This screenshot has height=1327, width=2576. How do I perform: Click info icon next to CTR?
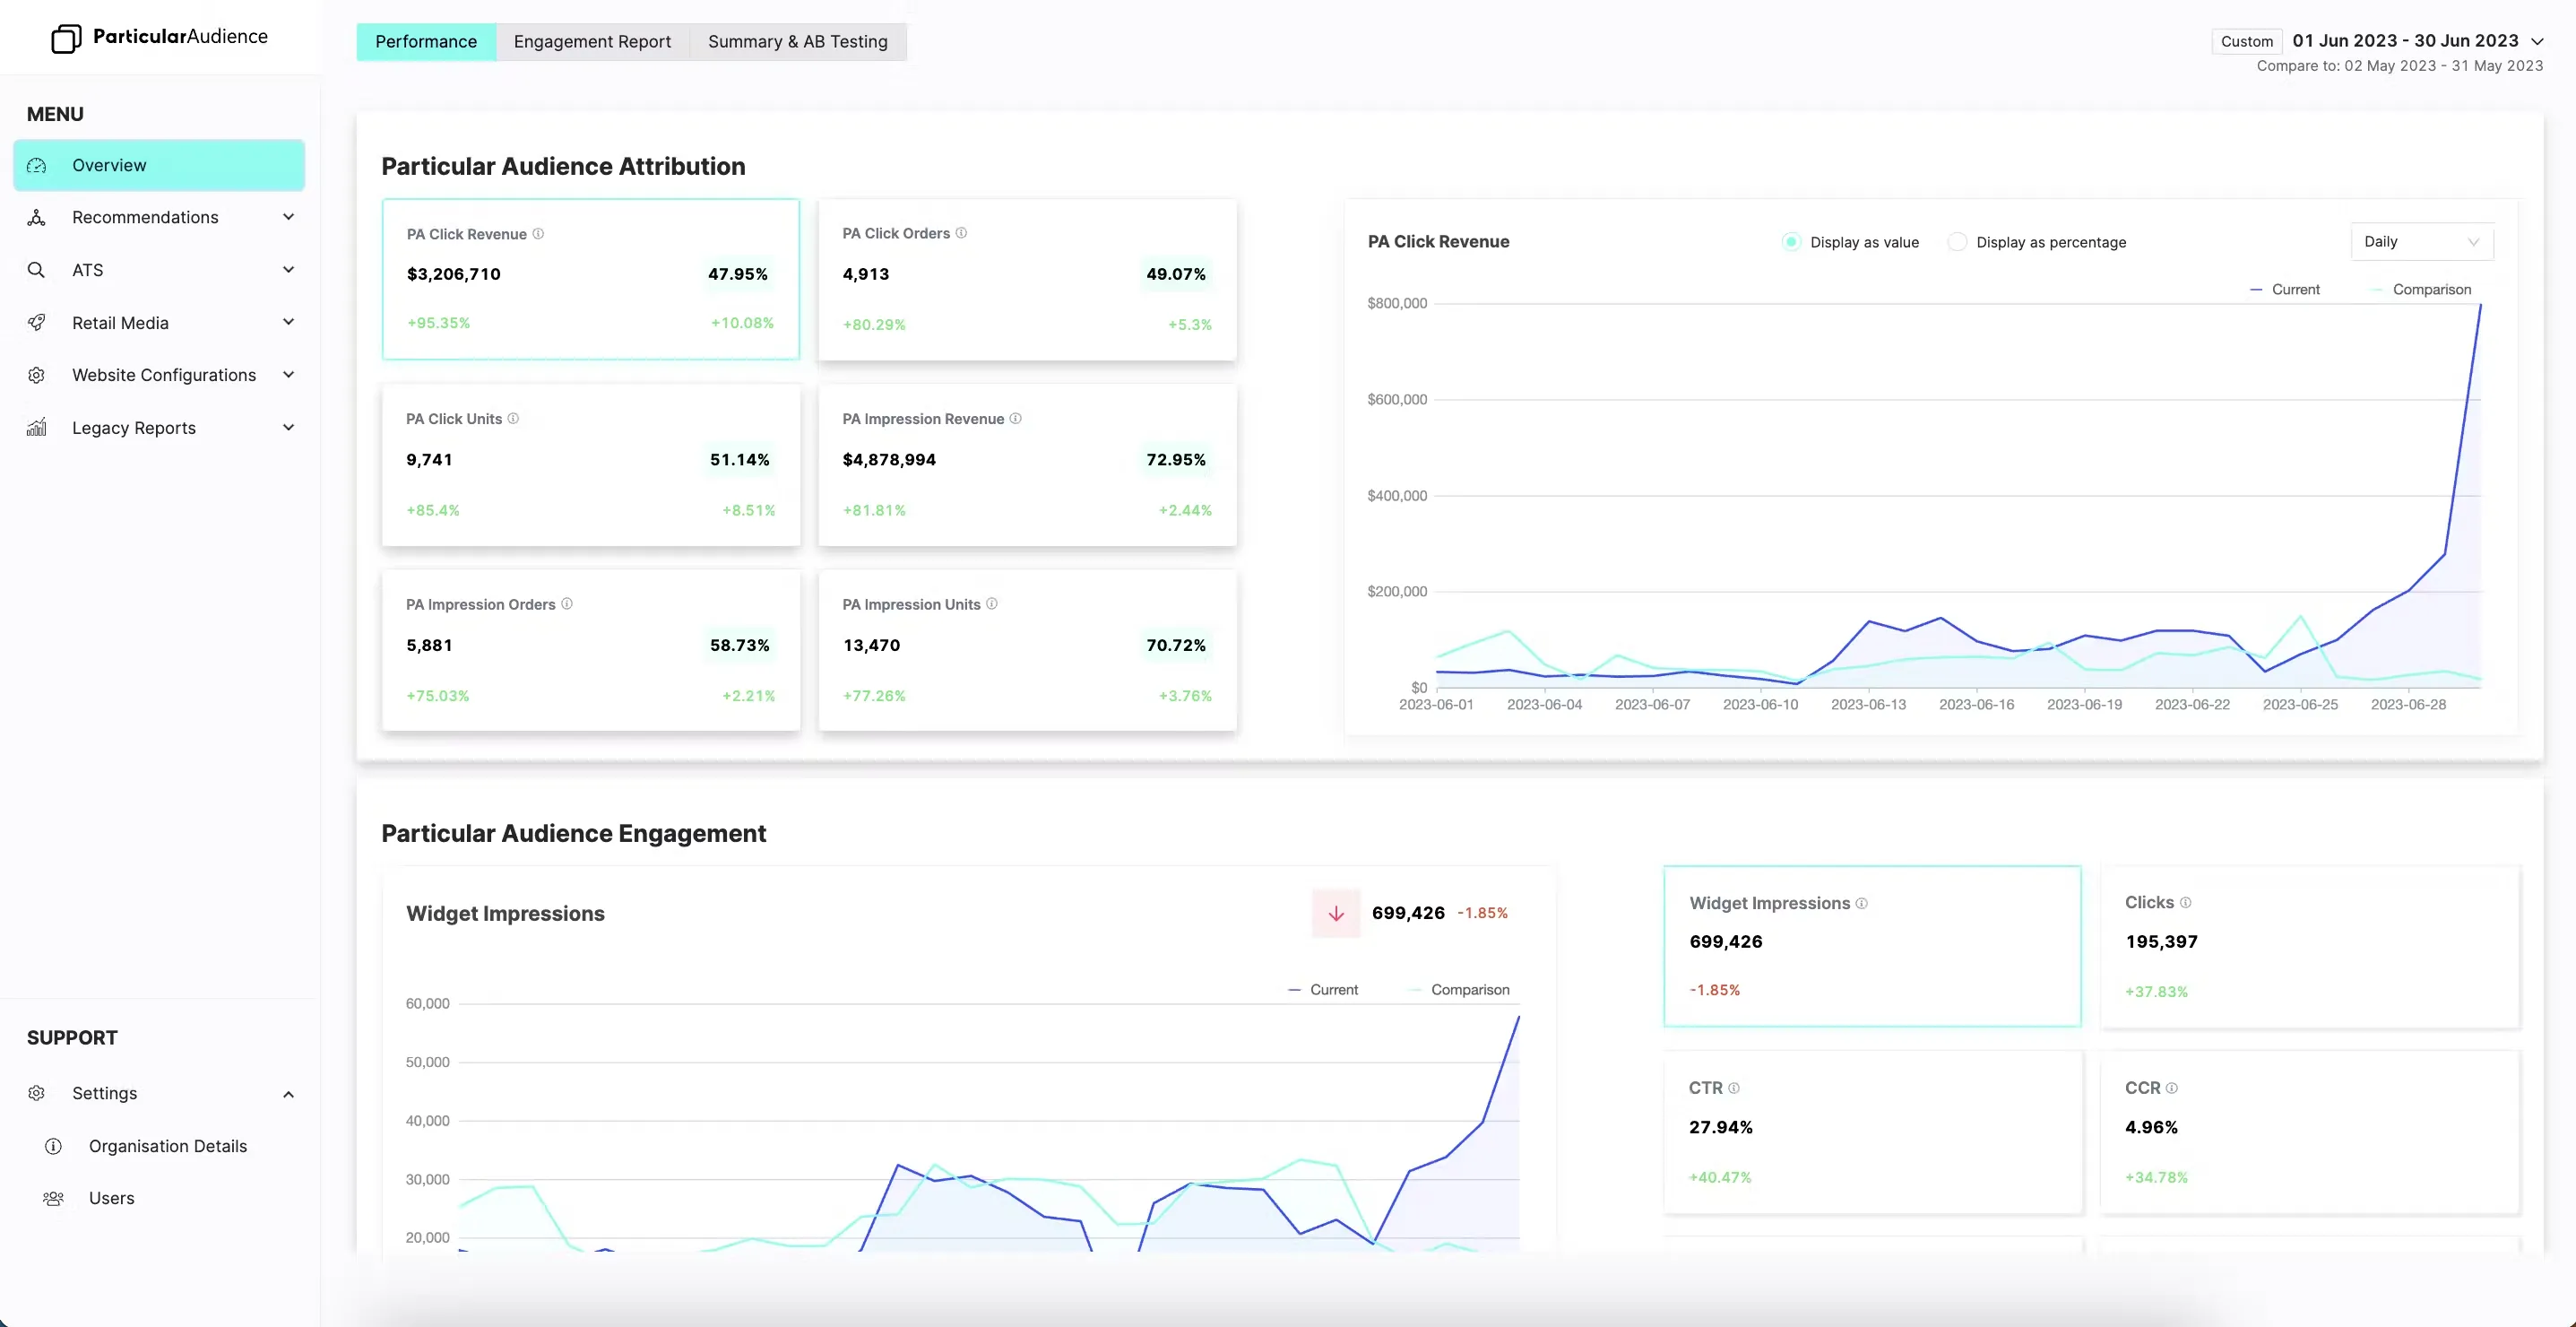[1734, 1088]
